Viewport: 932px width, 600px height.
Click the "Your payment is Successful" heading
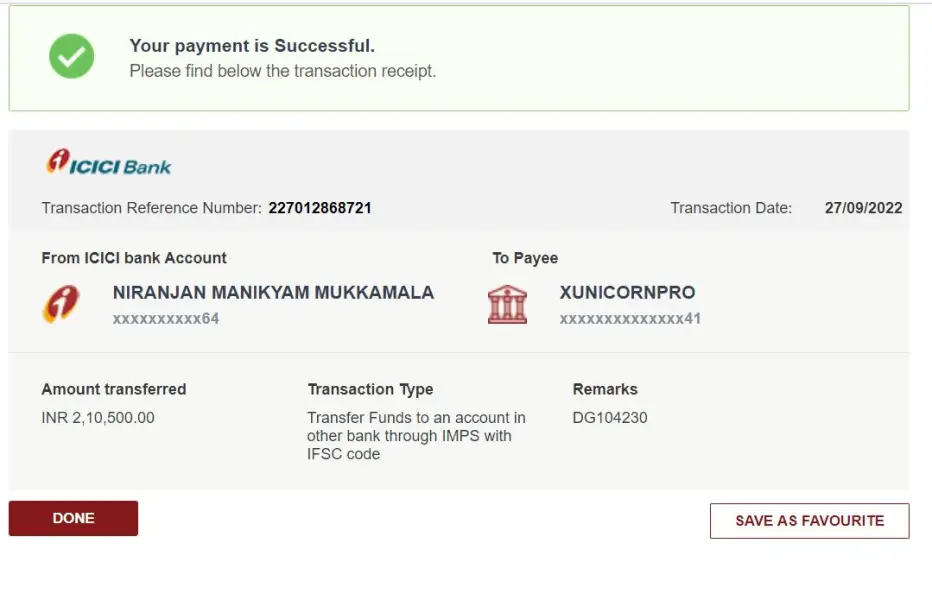(252, 46)
